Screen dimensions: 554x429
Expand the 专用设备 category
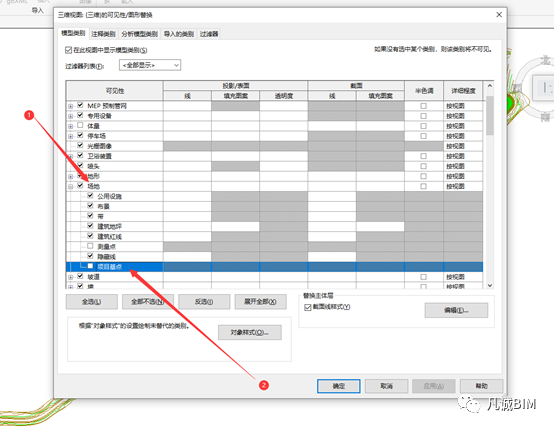click(71, 116)
